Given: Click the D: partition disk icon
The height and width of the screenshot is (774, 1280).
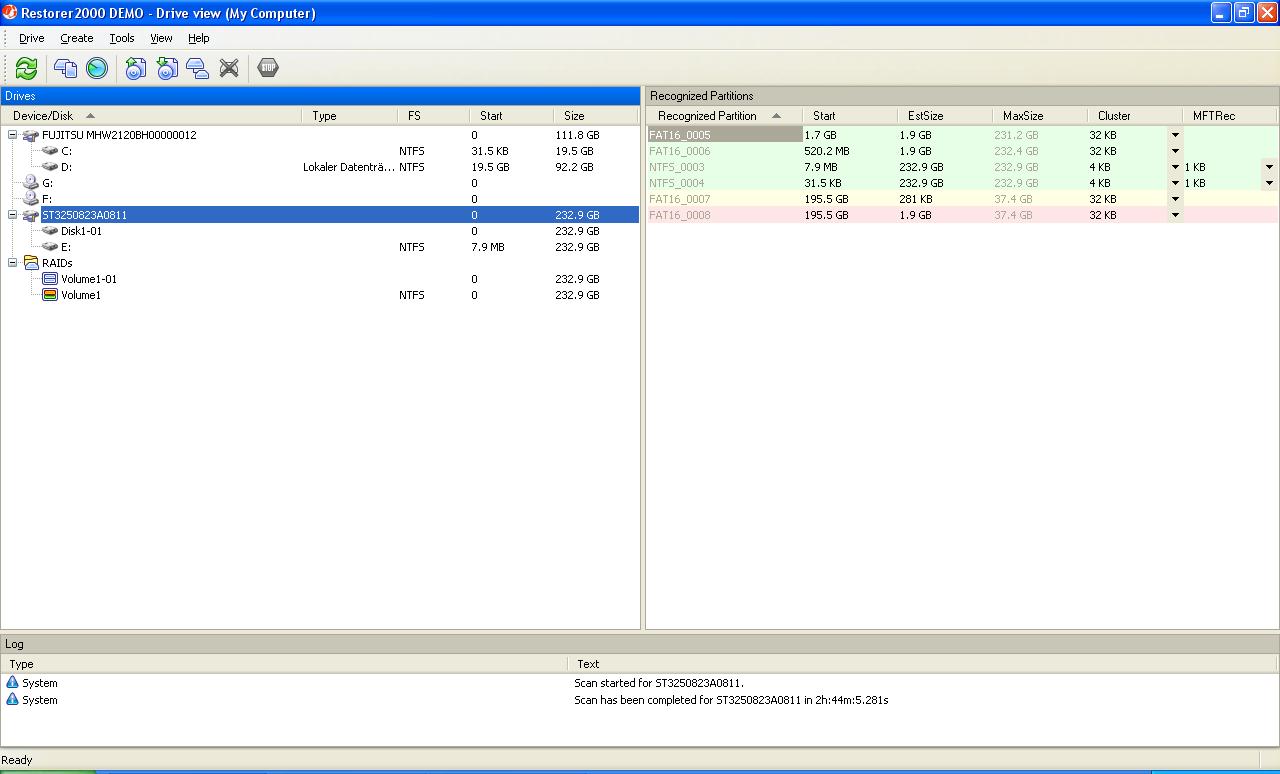Looking at the screenshot, I should [x=50, y=167].
